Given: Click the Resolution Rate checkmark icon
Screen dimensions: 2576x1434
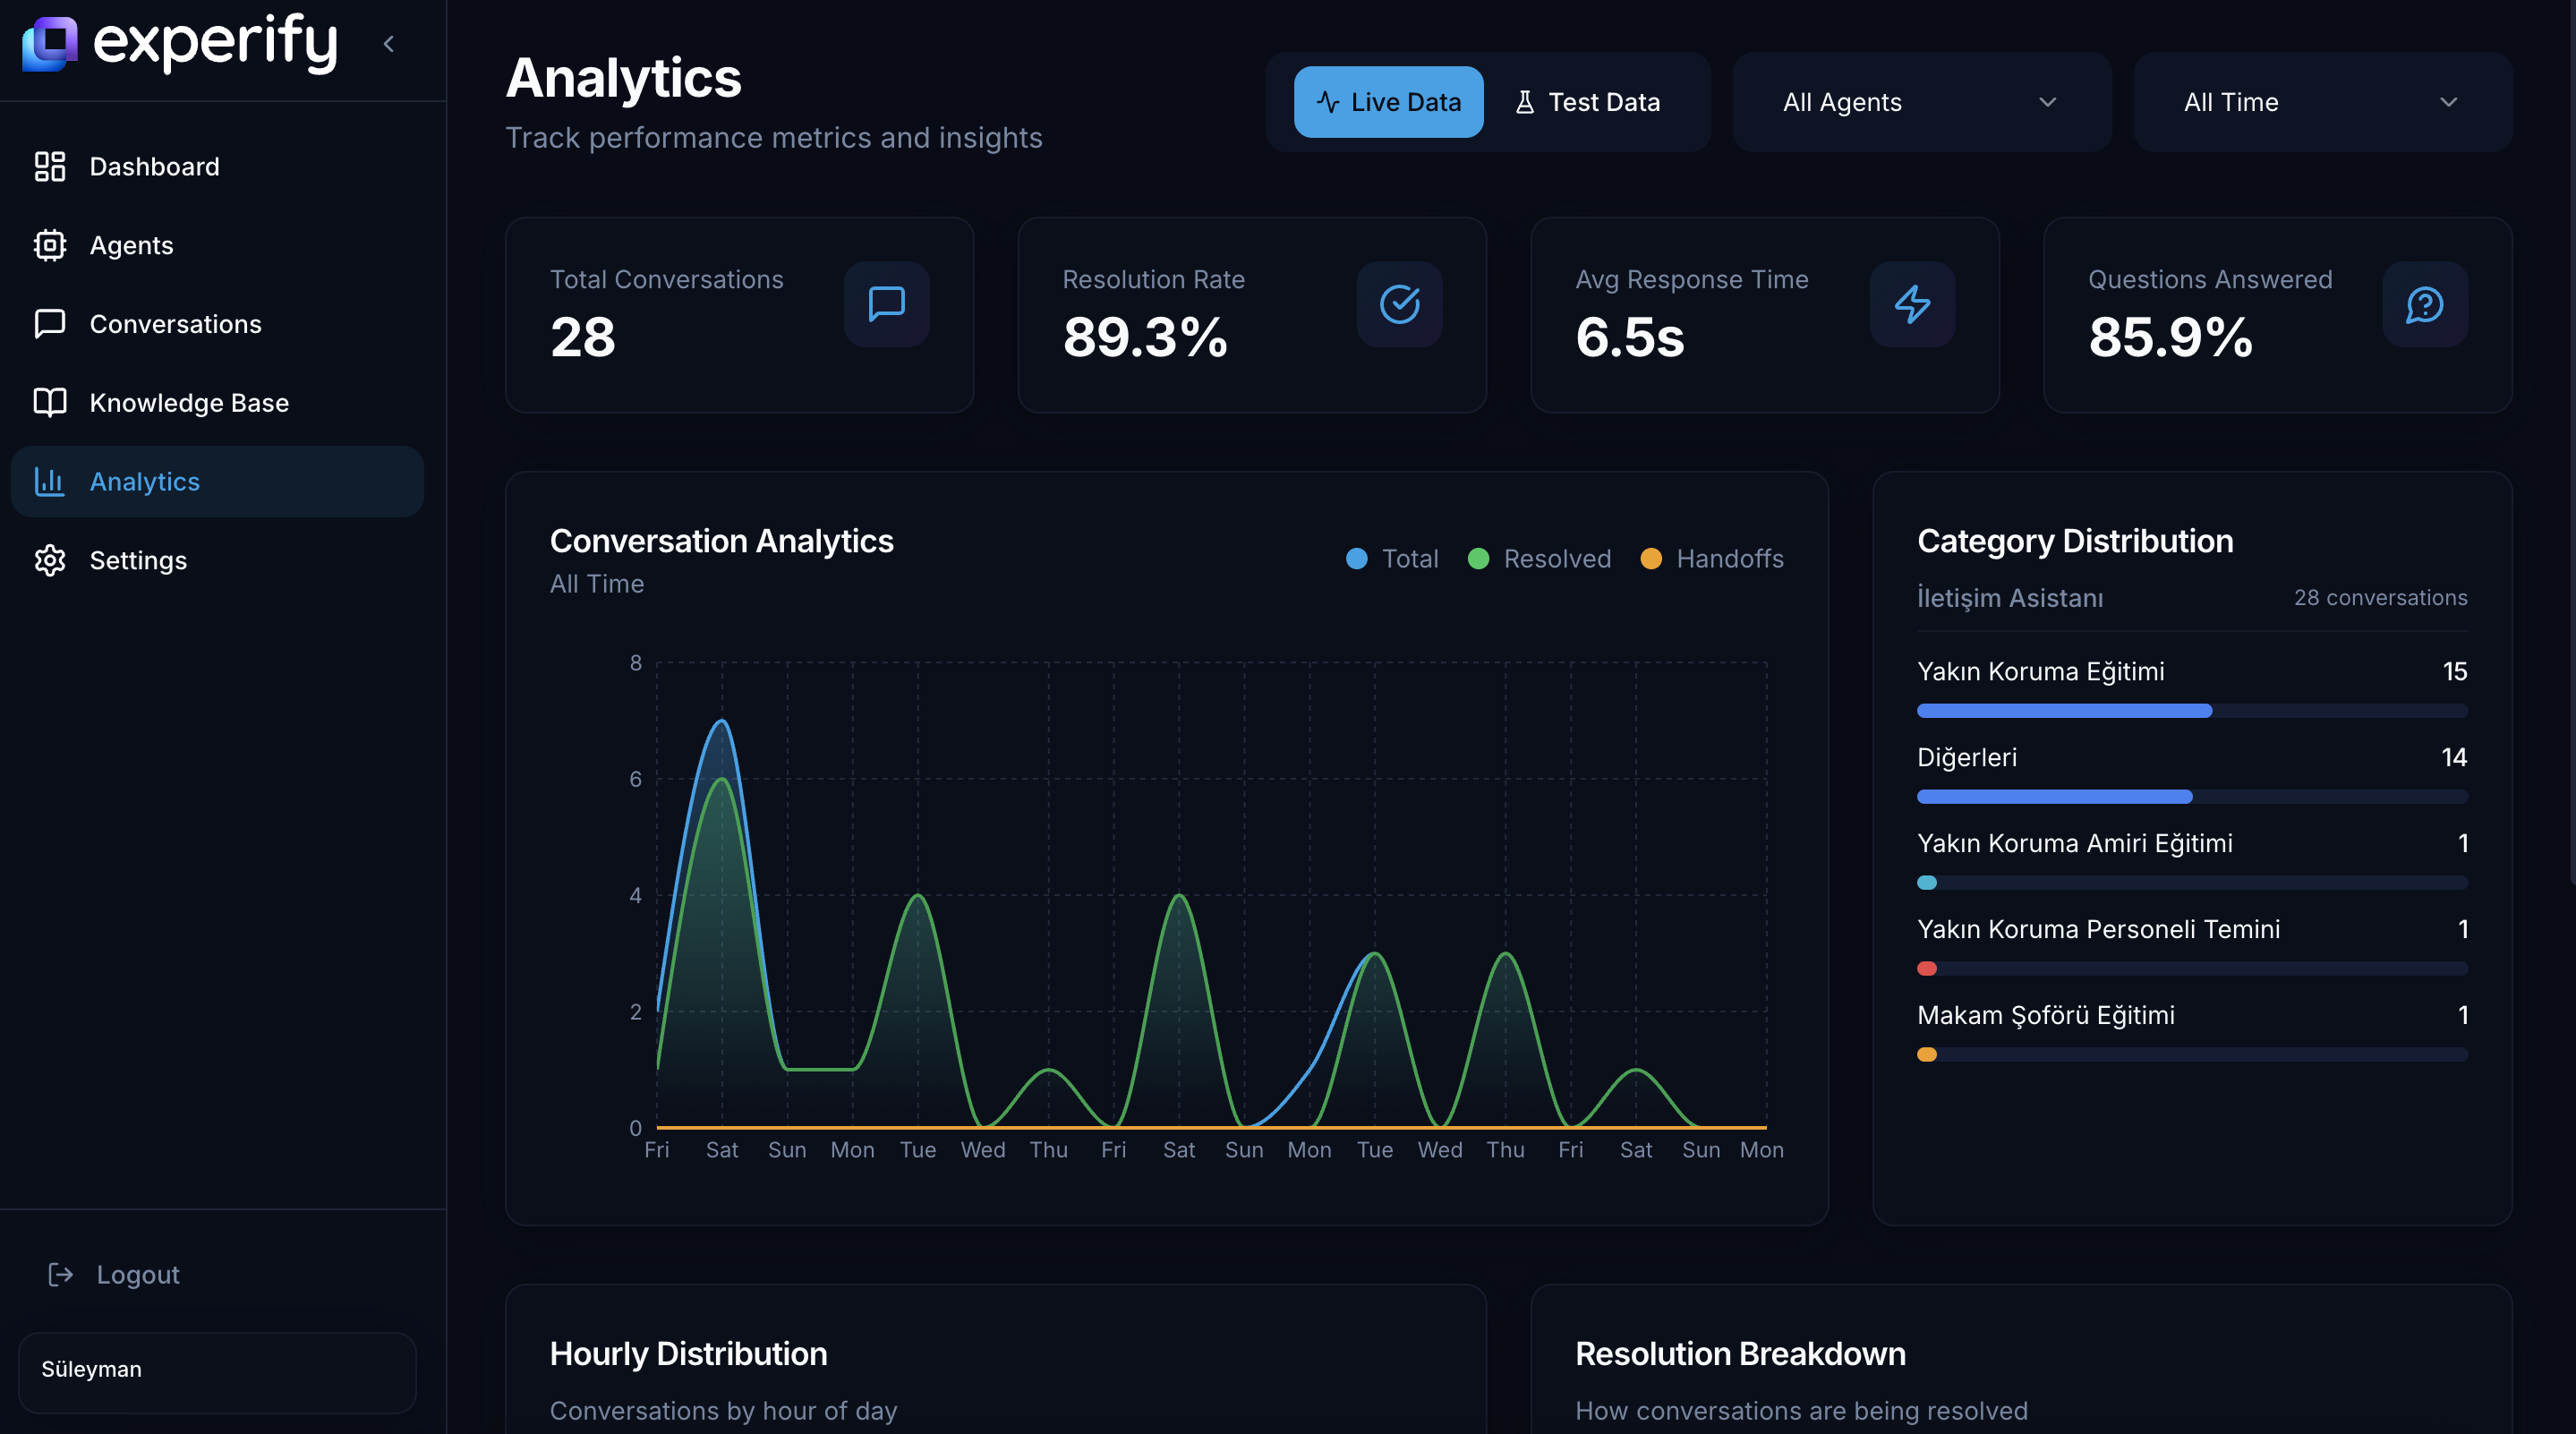Looking at the screenshot, I should pyautogui.click(x=1399, y=304).
